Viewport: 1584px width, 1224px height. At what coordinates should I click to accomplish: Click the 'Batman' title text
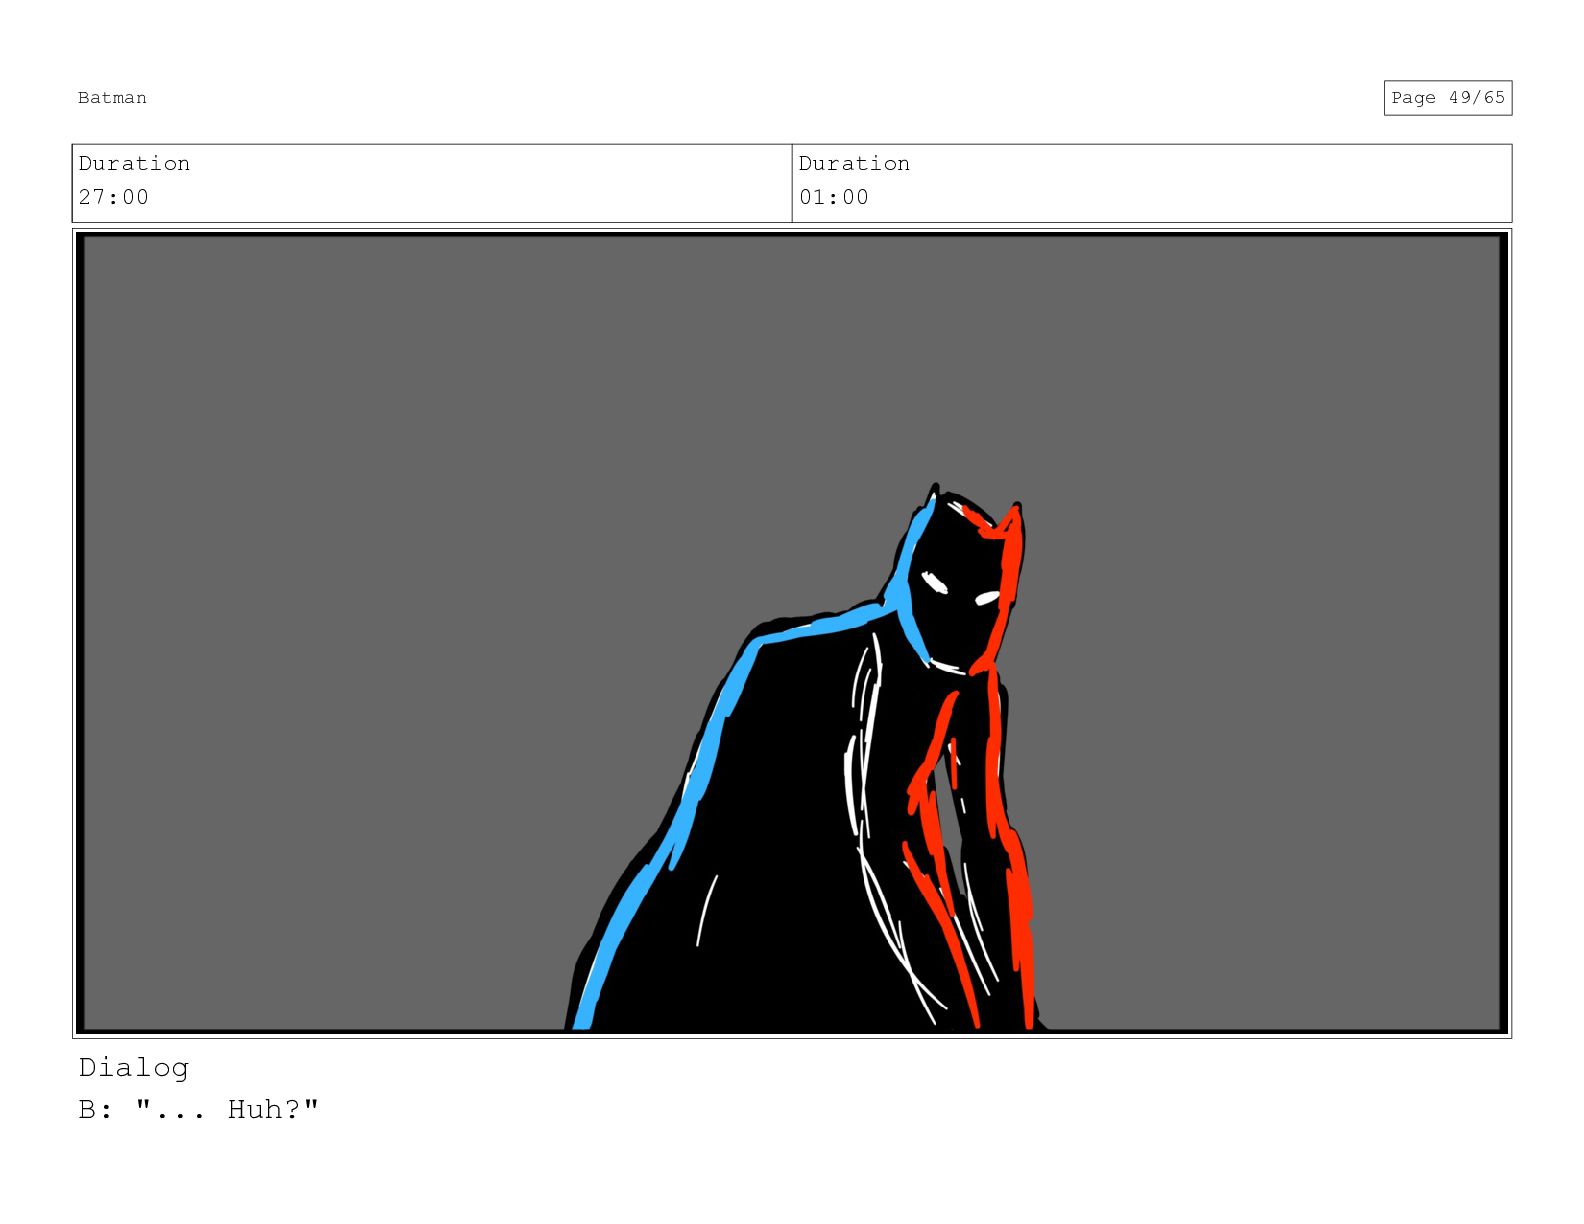112,98
